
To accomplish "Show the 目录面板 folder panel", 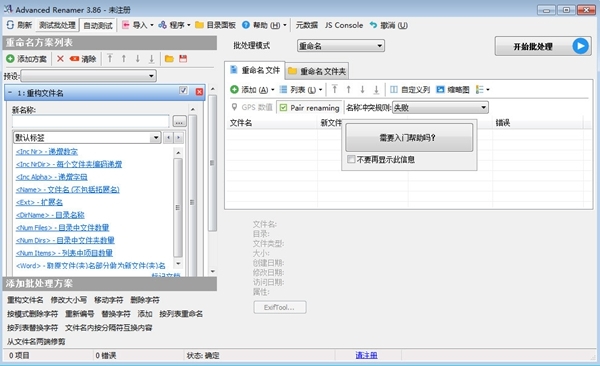I will point(215,25).
